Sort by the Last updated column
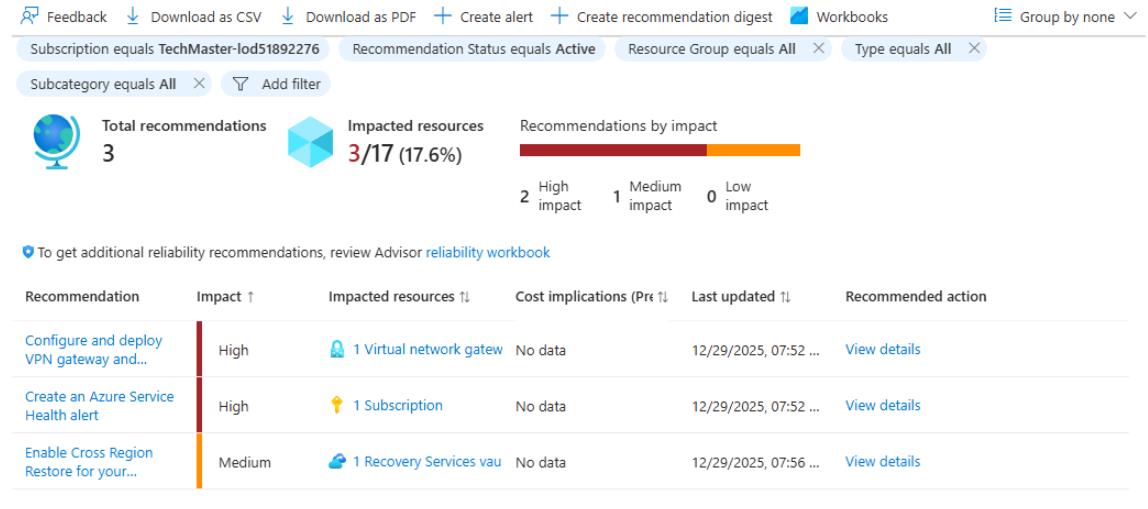1148x509 pixels. pyautogui.click(x=741, y=297)
